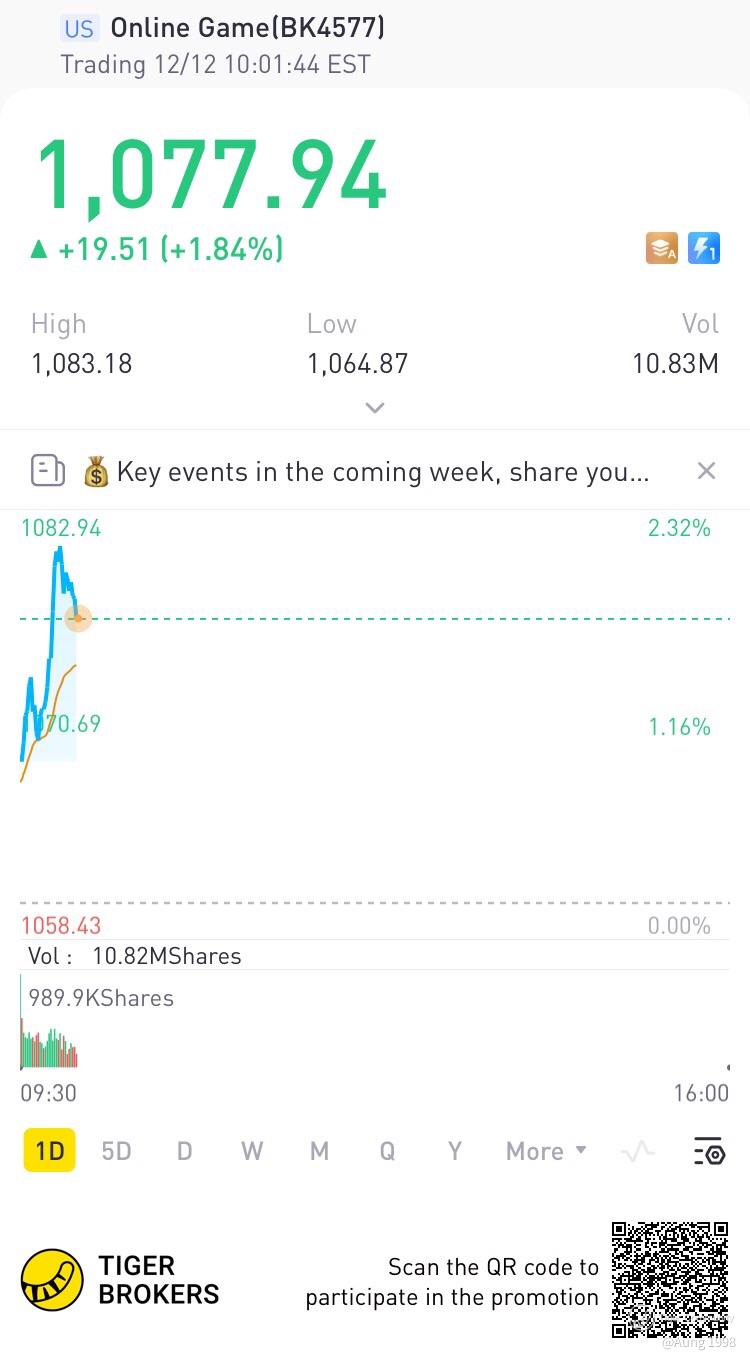Tap the Tiger Brokers logo
The width and height of the screenshot is (750, 1360).
pos(52,1280)
